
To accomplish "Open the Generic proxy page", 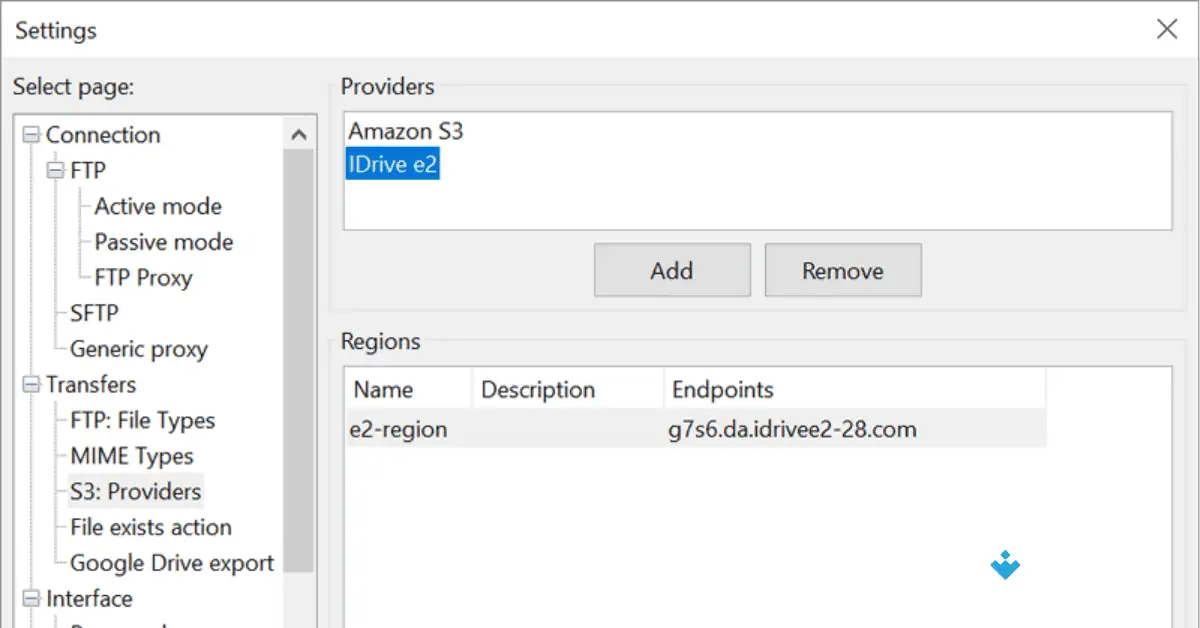I will pos(138,349).
